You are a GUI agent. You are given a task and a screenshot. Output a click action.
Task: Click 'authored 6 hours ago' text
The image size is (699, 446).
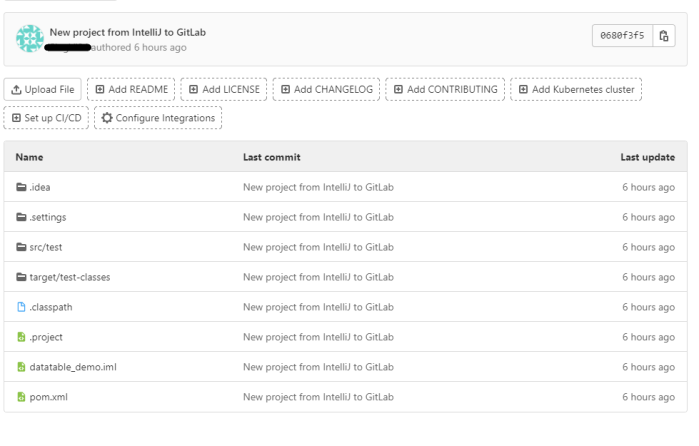139,47
